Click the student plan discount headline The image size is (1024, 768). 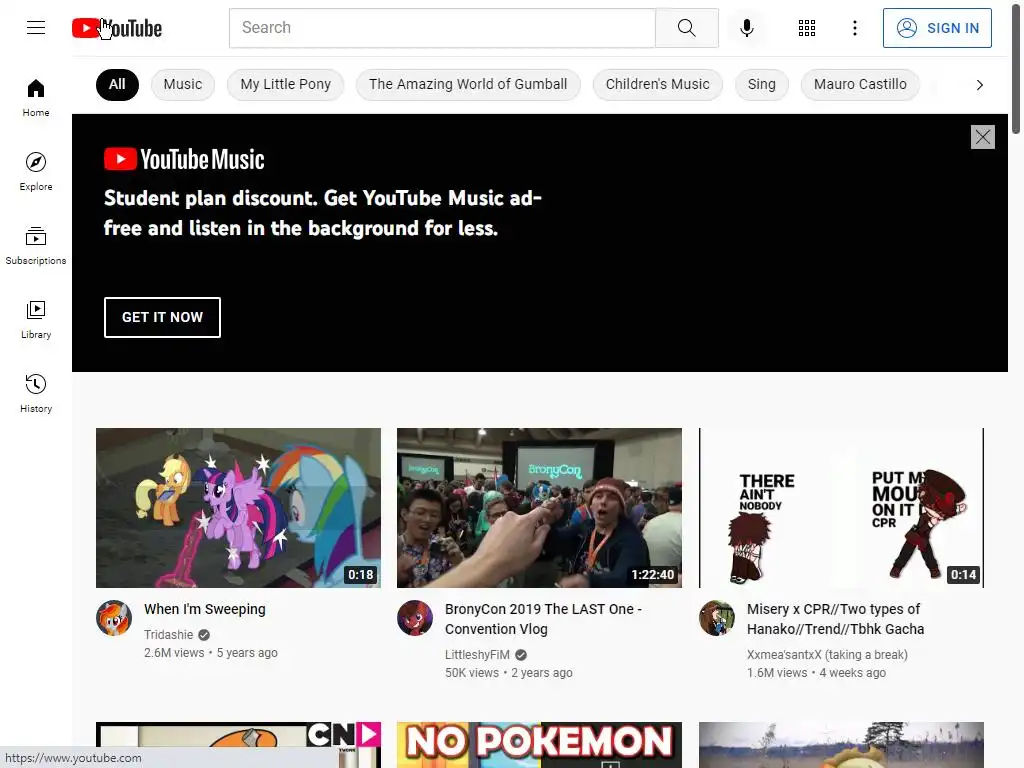pyautogui.click(x=323, y=213)
